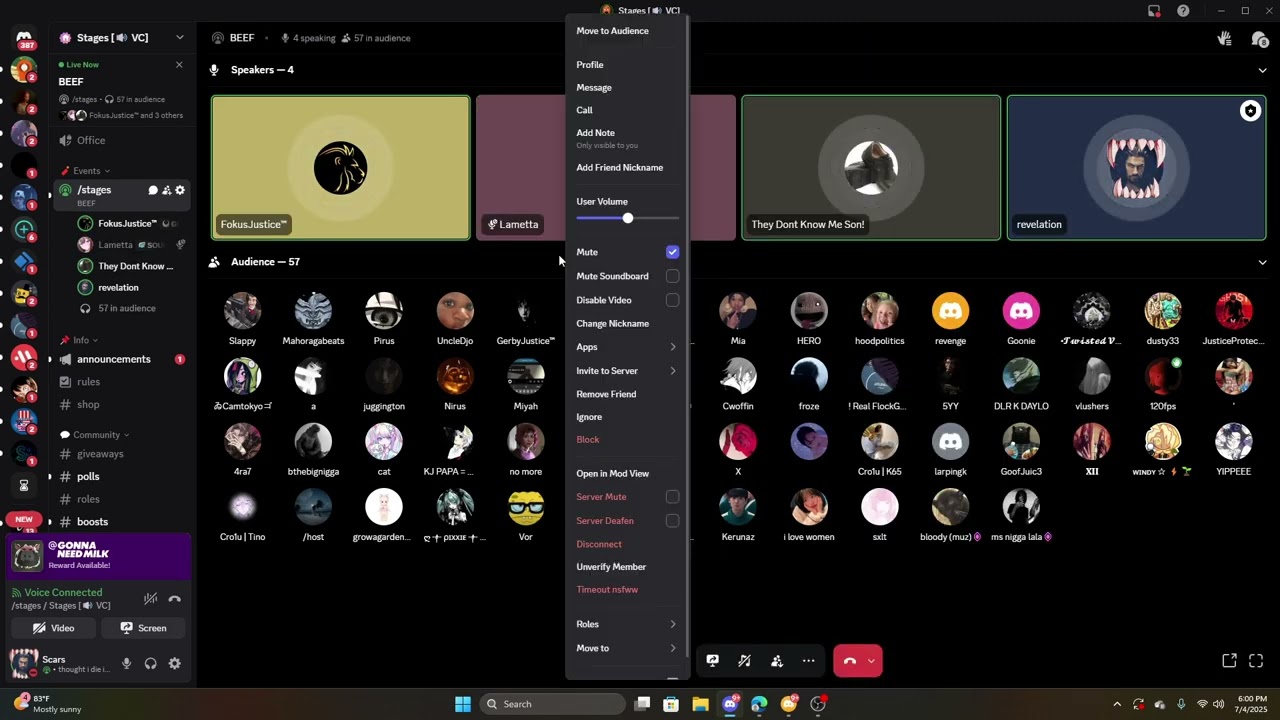Screen dimensions: 1280x720
Task: Mute microphone in user panel
Action: coord(126,663)
